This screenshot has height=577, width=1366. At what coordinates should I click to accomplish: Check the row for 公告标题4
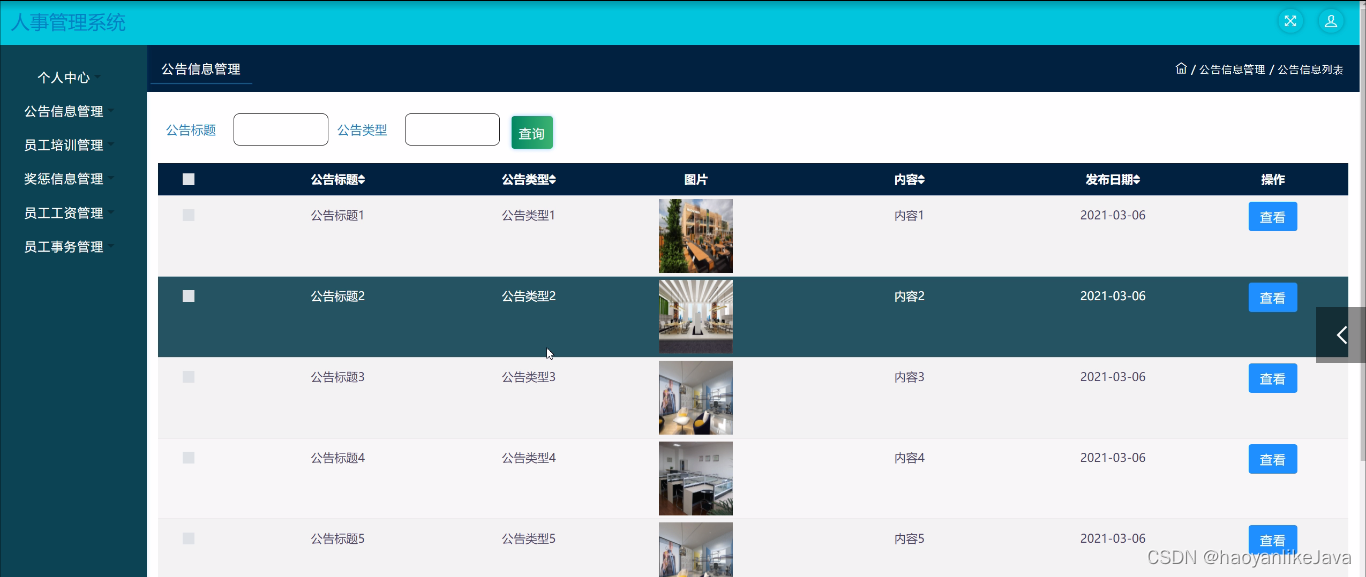coord(188,458)
